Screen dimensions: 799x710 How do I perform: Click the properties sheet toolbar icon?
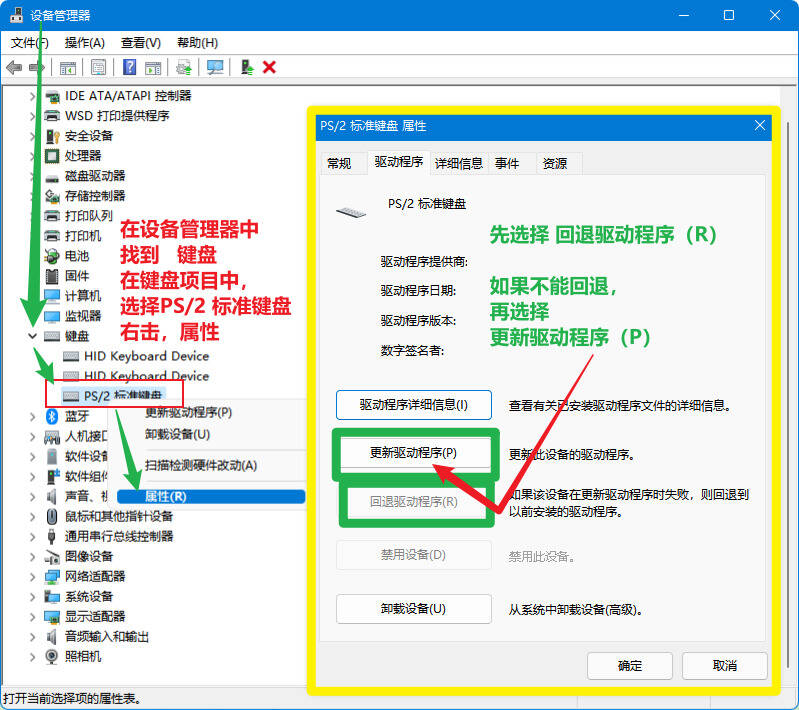98,67
